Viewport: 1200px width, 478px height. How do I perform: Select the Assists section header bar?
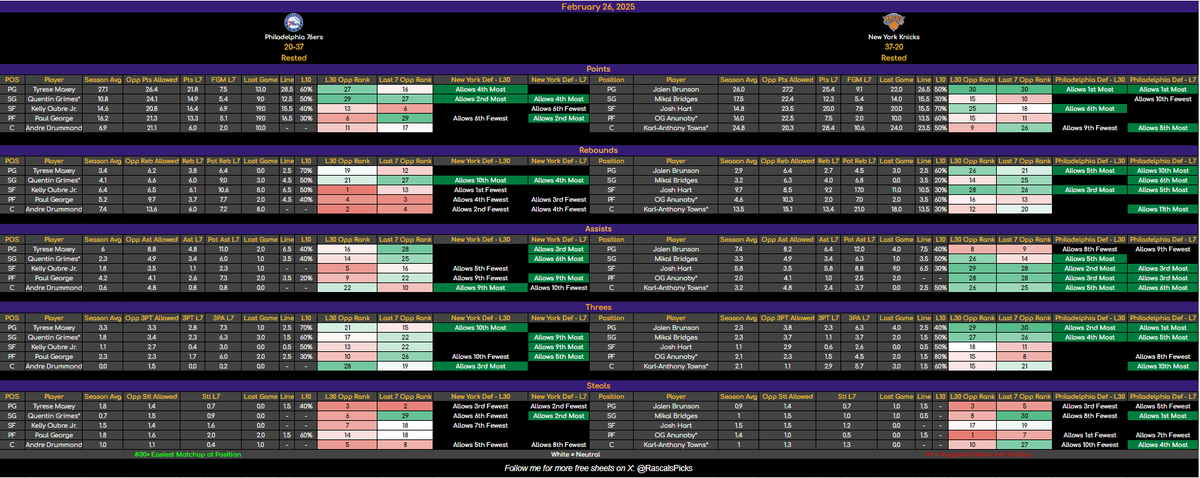pos(600,228)
